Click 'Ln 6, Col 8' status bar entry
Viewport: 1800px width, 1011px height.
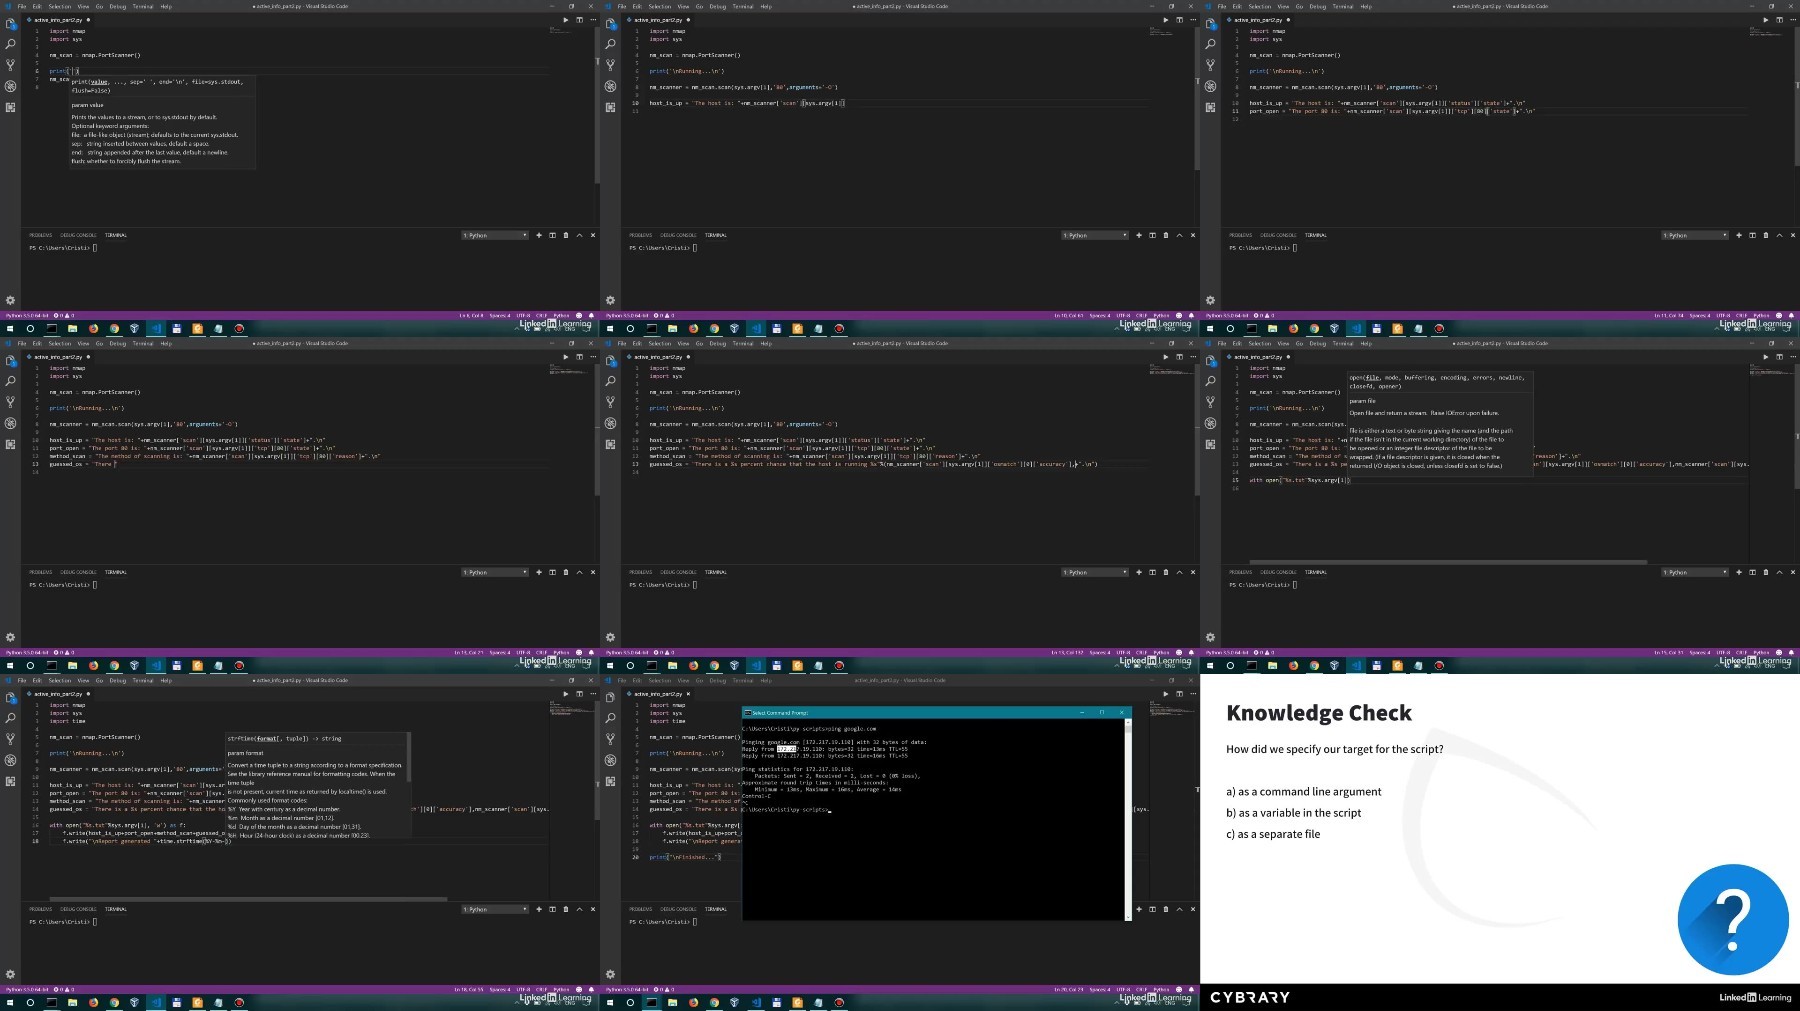tap(469, 315)
